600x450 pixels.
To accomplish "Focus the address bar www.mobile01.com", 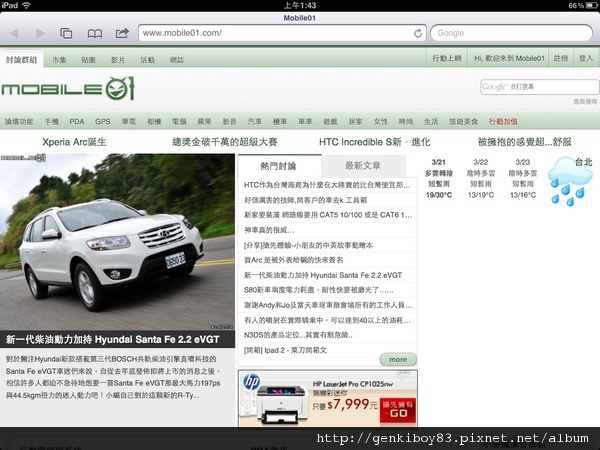I will coord(282,33).
